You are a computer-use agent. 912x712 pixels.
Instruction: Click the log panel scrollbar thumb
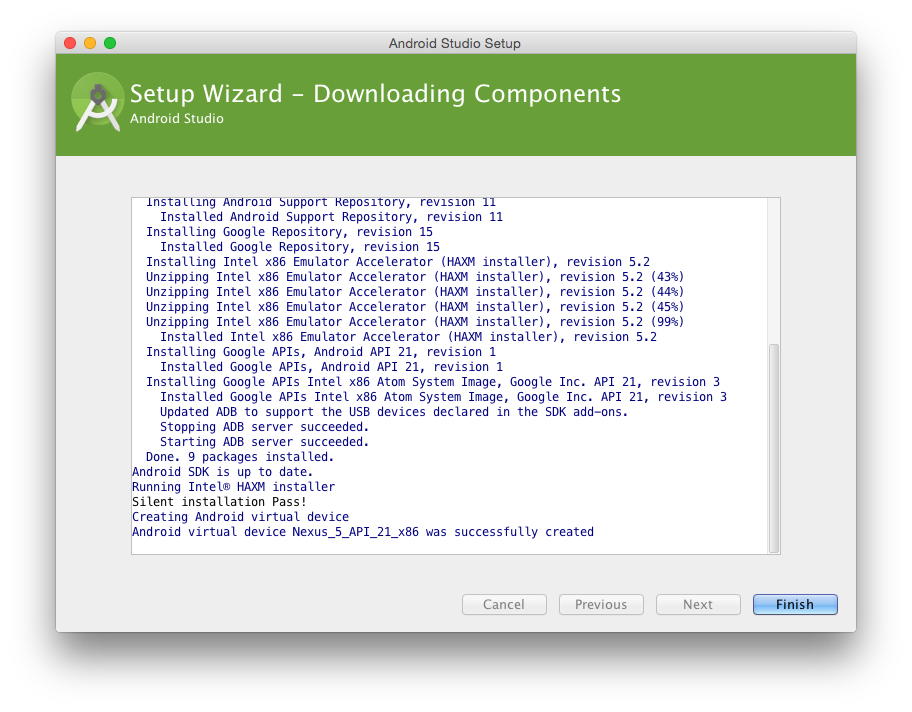pos(774,448)
